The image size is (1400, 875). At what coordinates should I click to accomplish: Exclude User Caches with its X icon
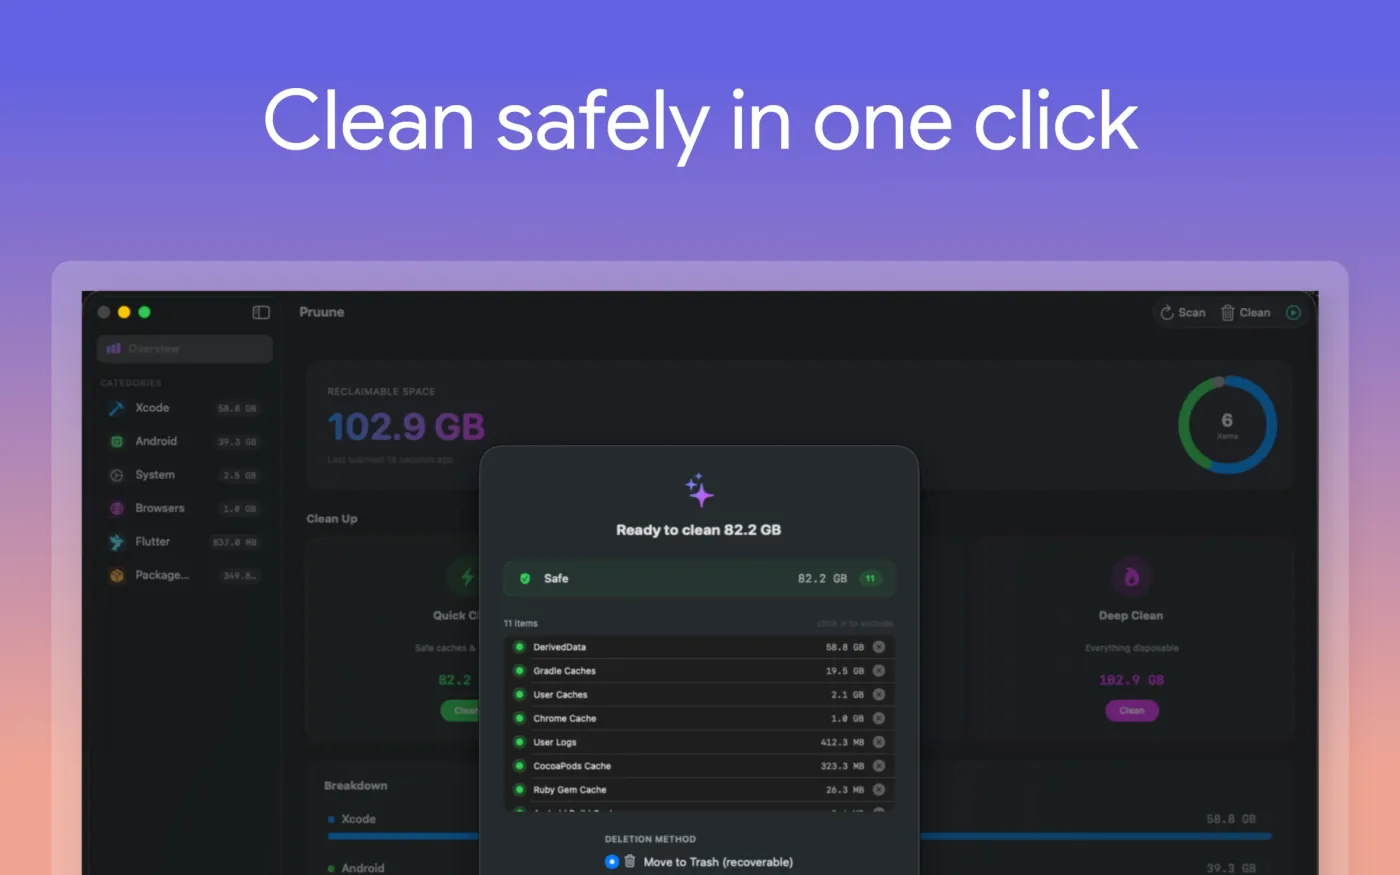(x=879, y=694)
